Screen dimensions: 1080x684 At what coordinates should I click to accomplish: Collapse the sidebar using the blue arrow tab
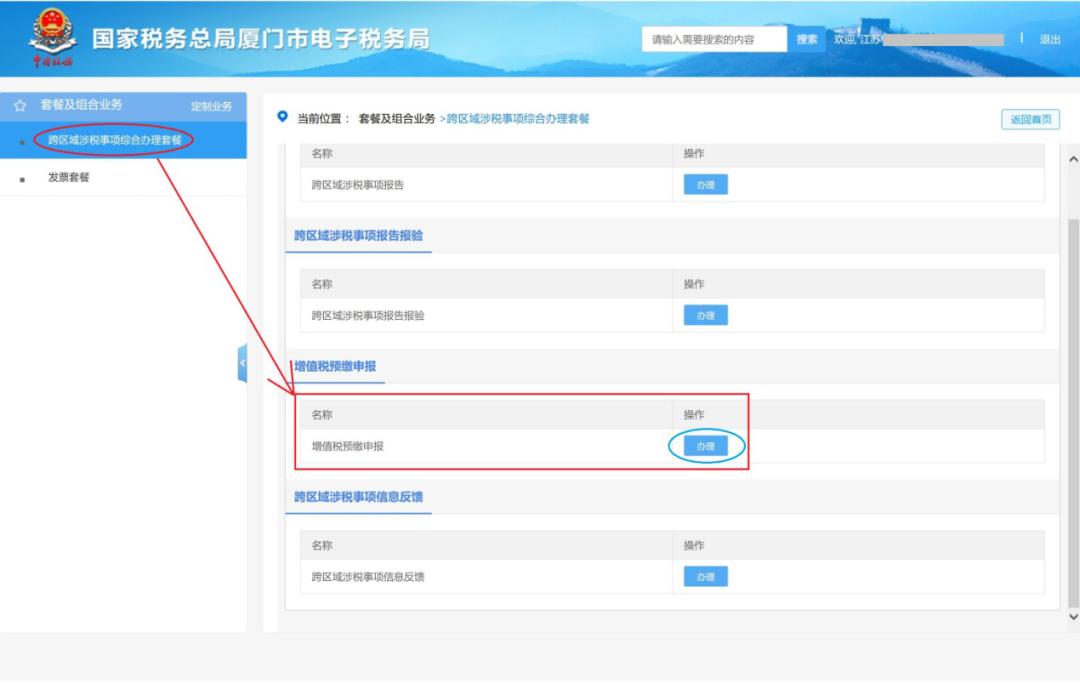[240, 363]
